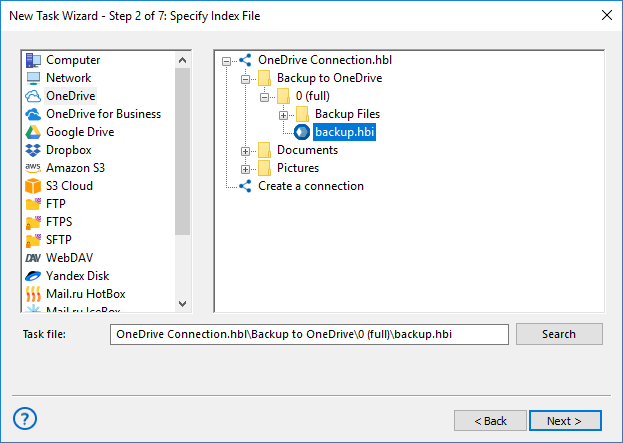Viewport: 623px width, 443px height.
Task: Select the FTPS entry label
Action: 59,222
